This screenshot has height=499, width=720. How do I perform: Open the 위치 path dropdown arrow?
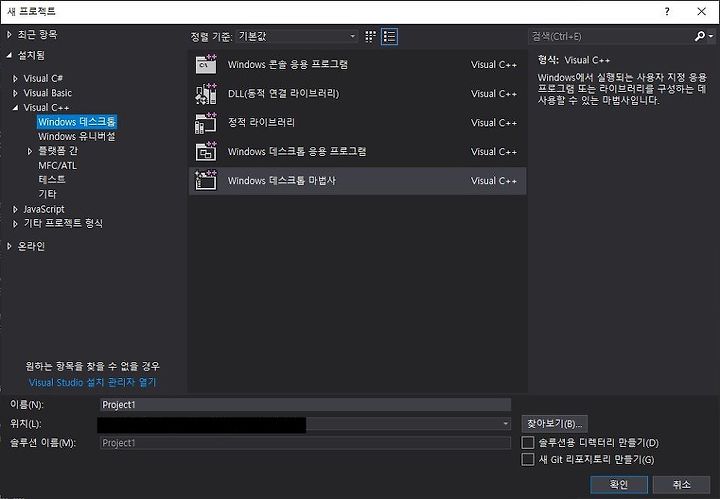click(506, 424)
